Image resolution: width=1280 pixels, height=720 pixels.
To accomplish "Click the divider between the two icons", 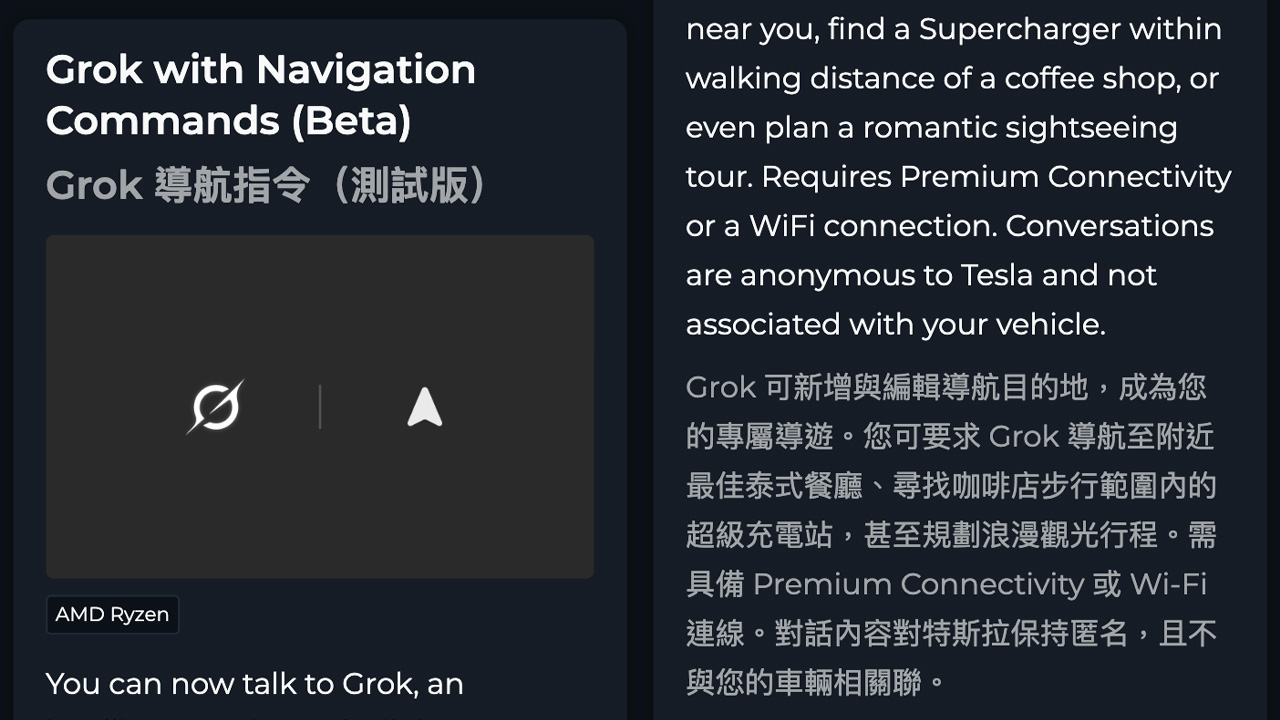I will pyautogui.click(x=320, y=407).
